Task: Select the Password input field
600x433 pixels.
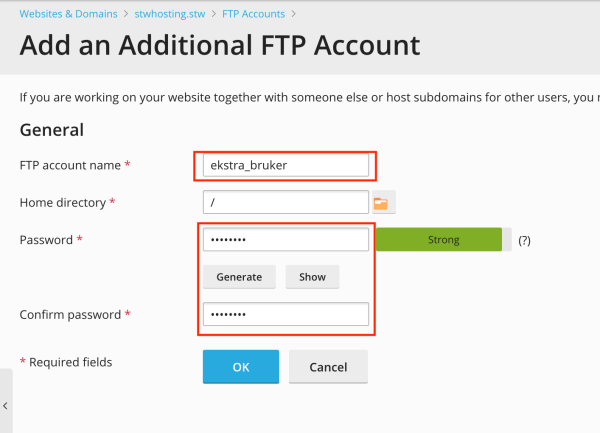Action: tap(286, 239)
